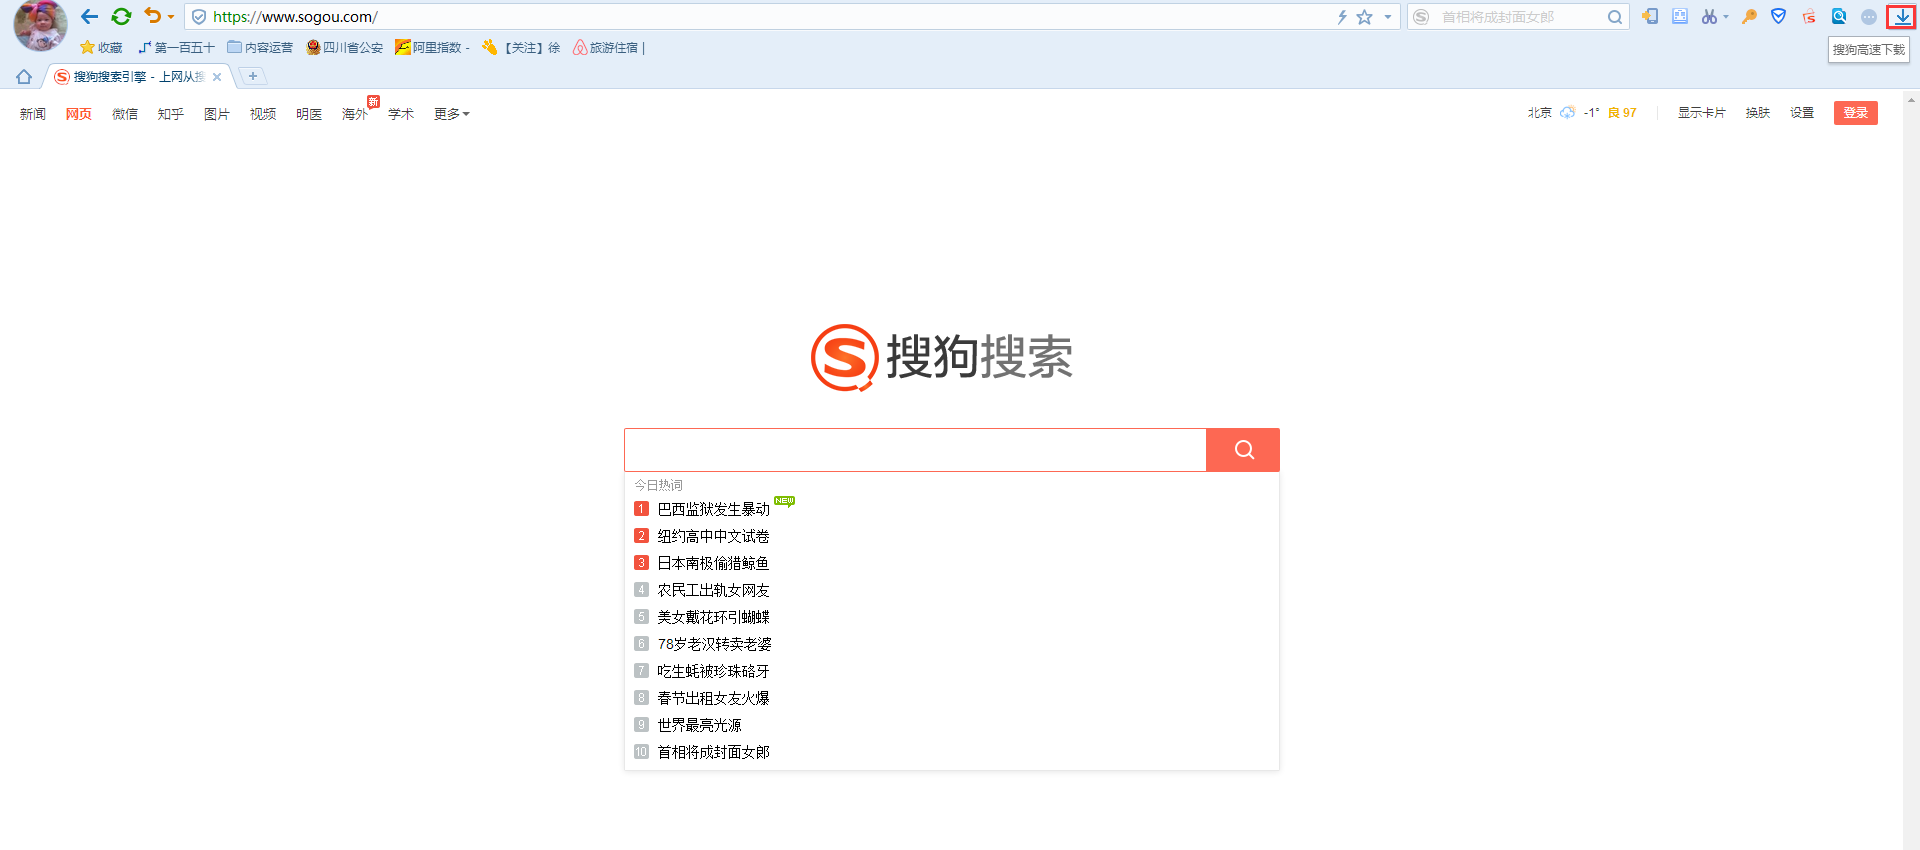Click air quality 良 97 indicator
Image resolution: width=1920 pixels, height=850 pixels.
click(1622, 113)
